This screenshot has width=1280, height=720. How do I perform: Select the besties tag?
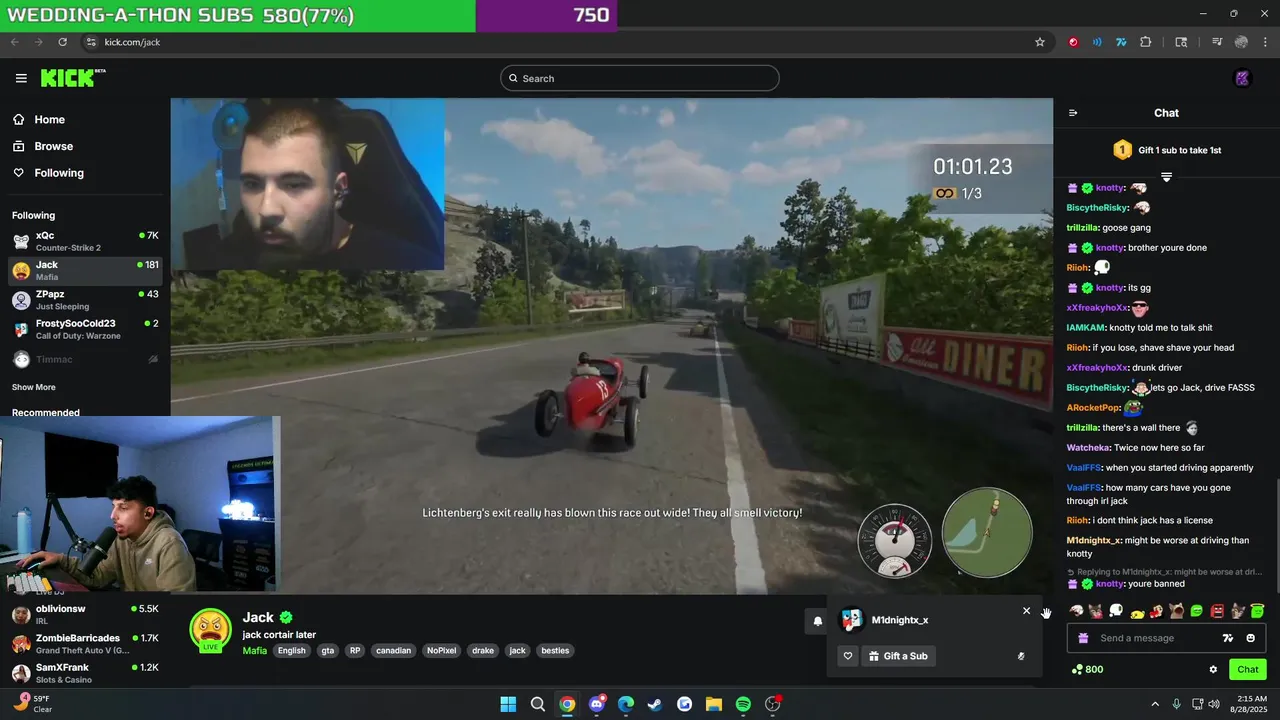[555, 650]
